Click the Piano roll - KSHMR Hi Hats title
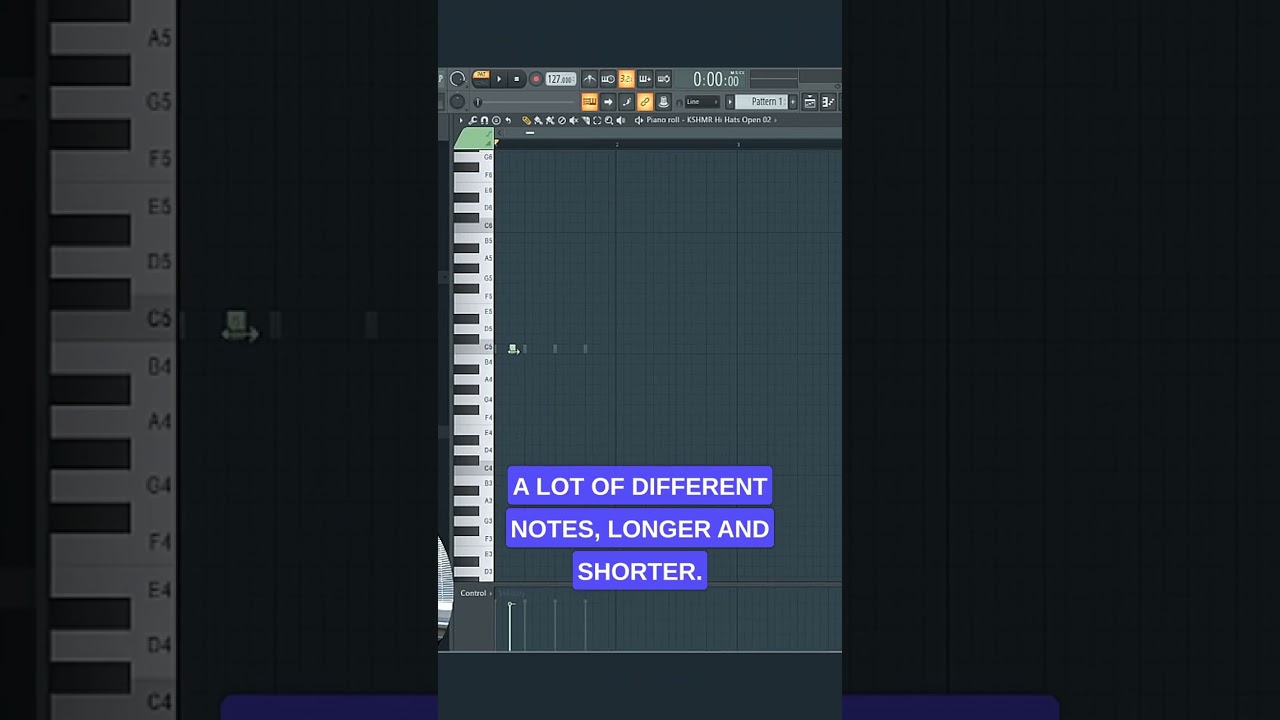The width and height of the screenshot is (1280, 720). click(x=709, y=120)
